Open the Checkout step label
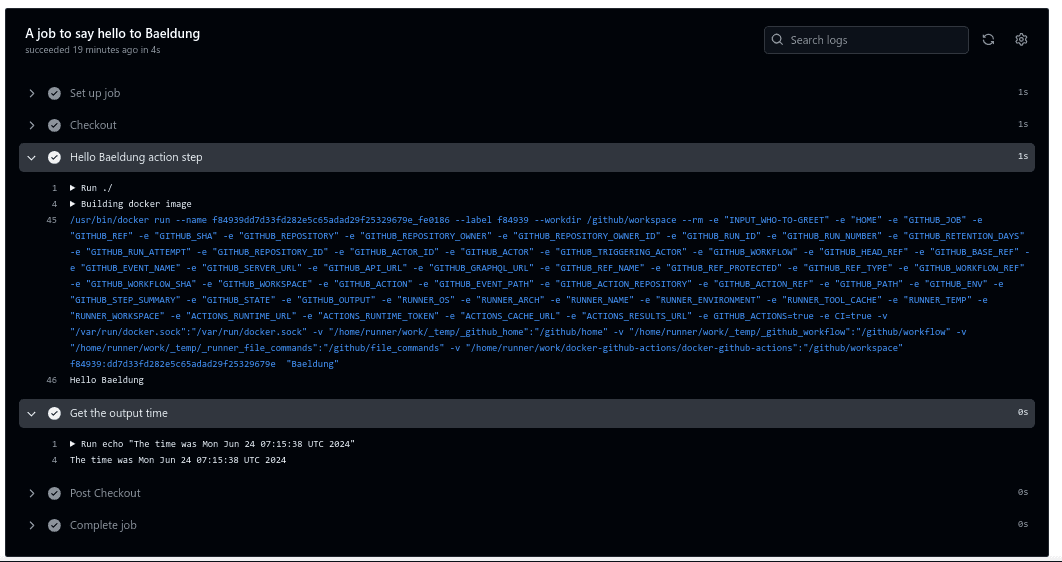The height and width of the screenshot is (562, 1062). [93, 125]
